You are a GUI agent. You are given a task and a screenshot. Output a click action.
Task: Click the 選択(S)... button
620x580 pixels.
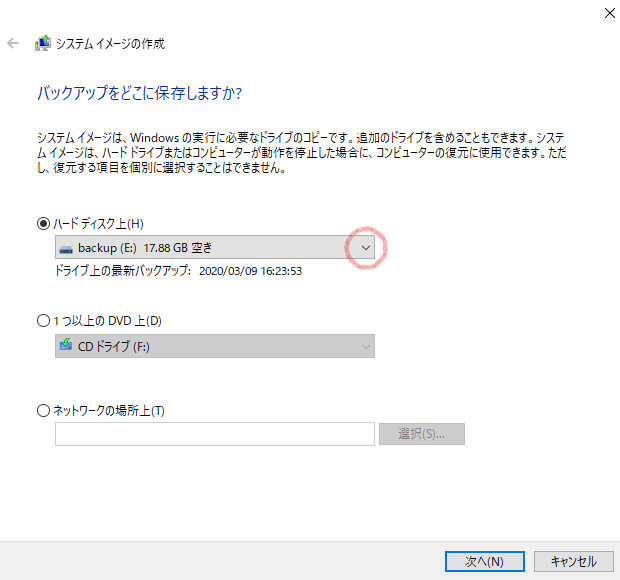[x=422, y=434]
